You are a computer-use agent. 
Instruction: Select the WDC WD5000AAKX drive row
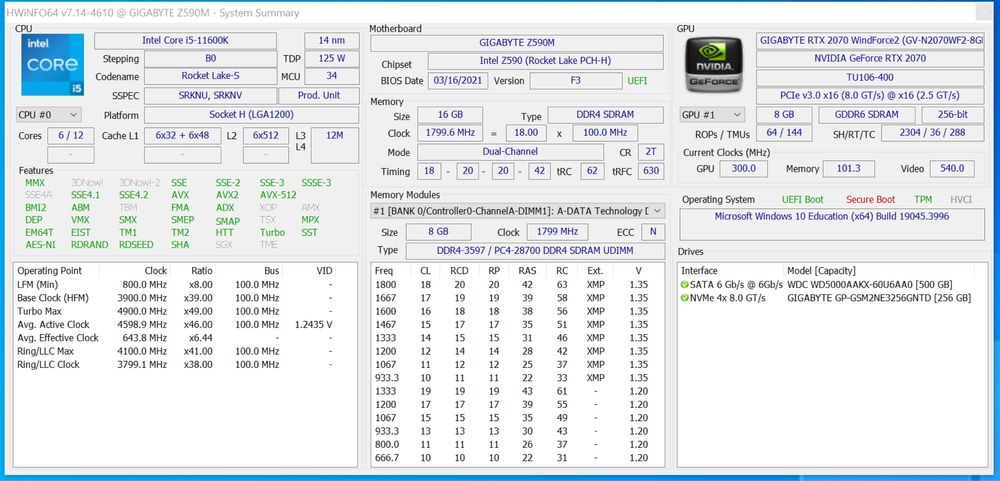(x=832, y=285)
